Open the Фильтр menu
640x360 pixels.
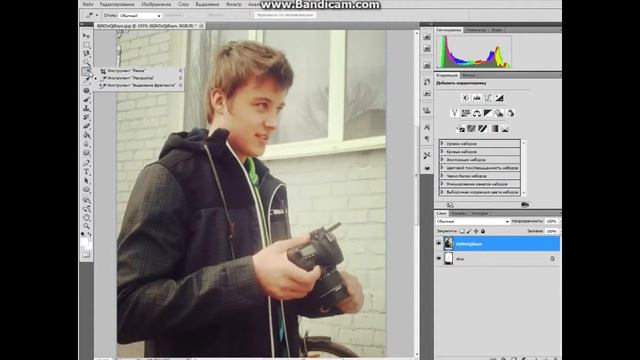coord(233,4)
